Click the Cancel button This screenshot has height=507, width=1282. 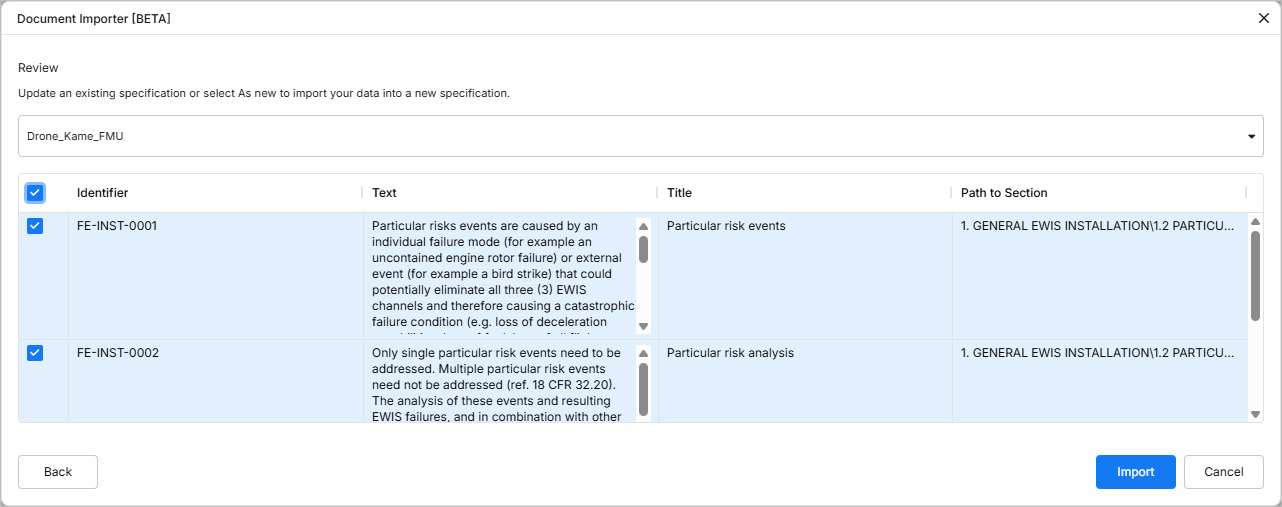(1223, 472)
